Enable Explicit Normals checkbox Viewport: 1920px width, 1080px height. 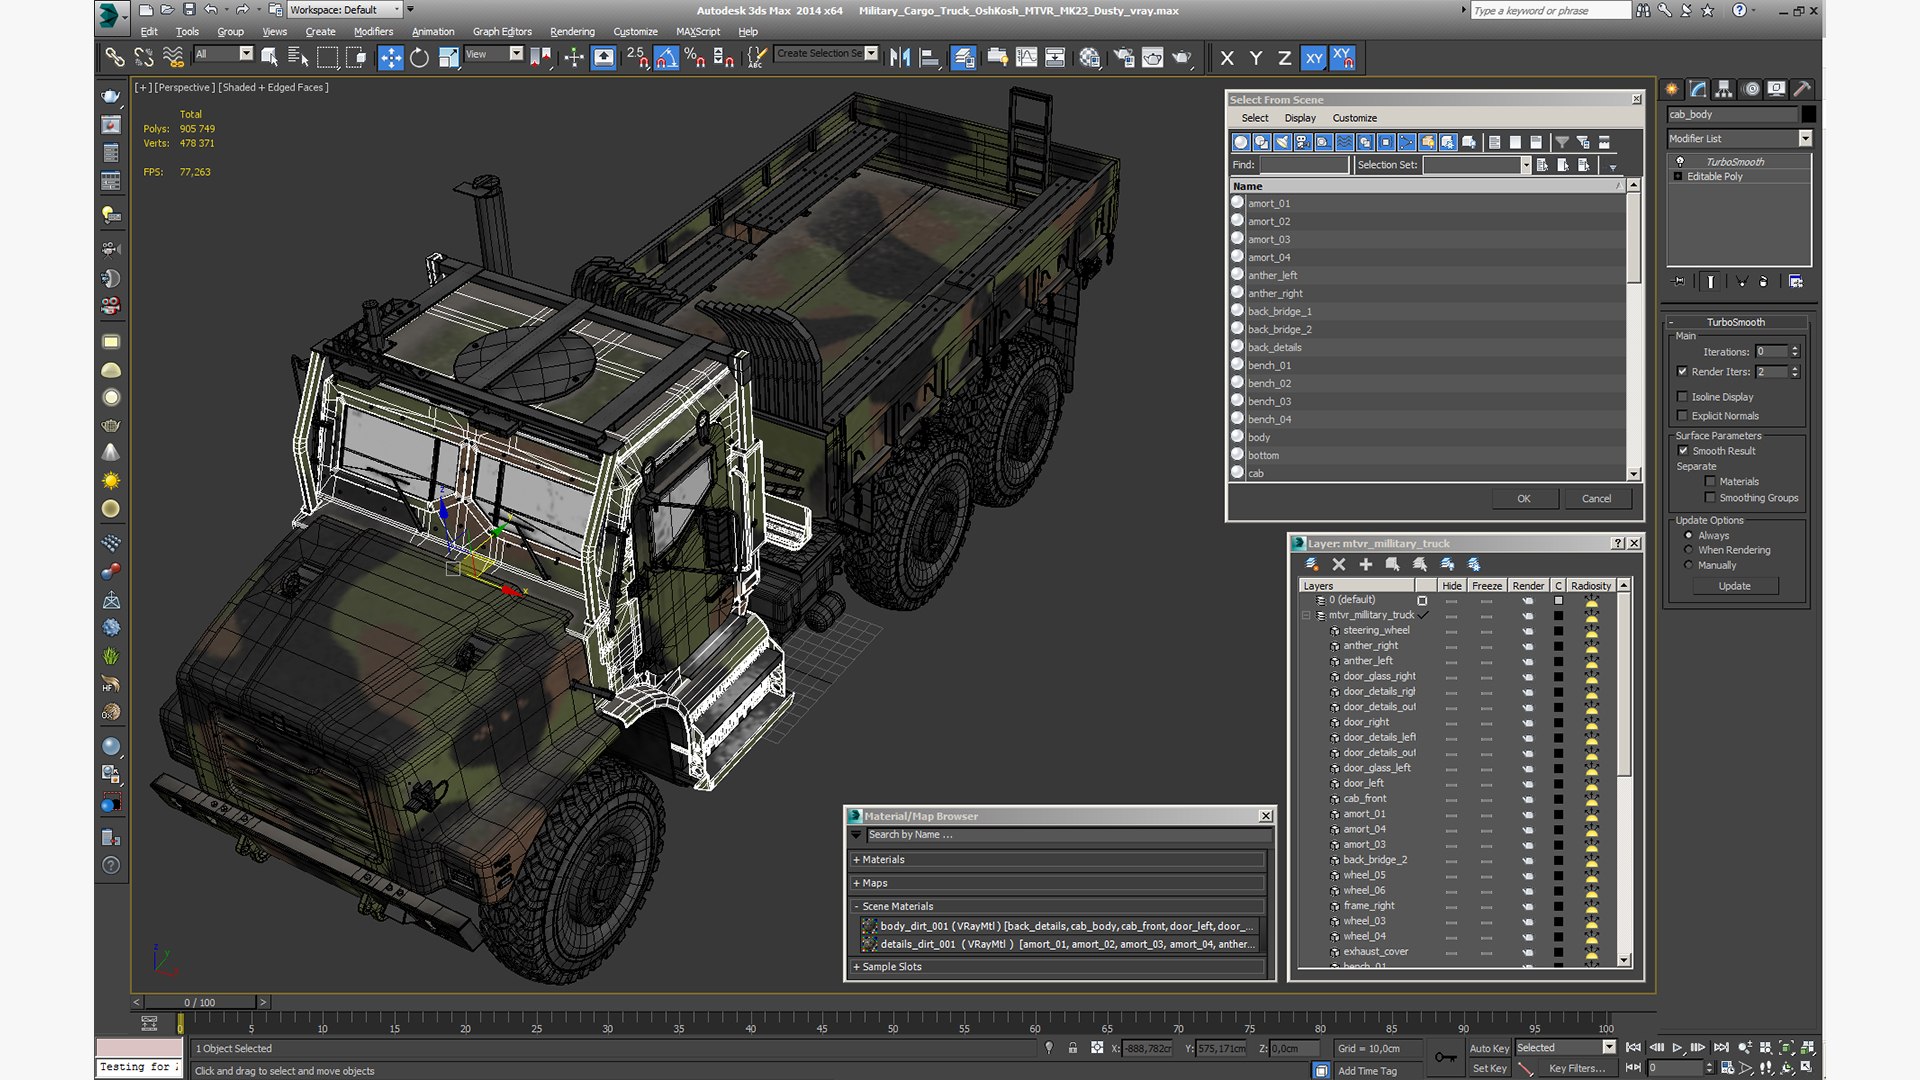1682,416
